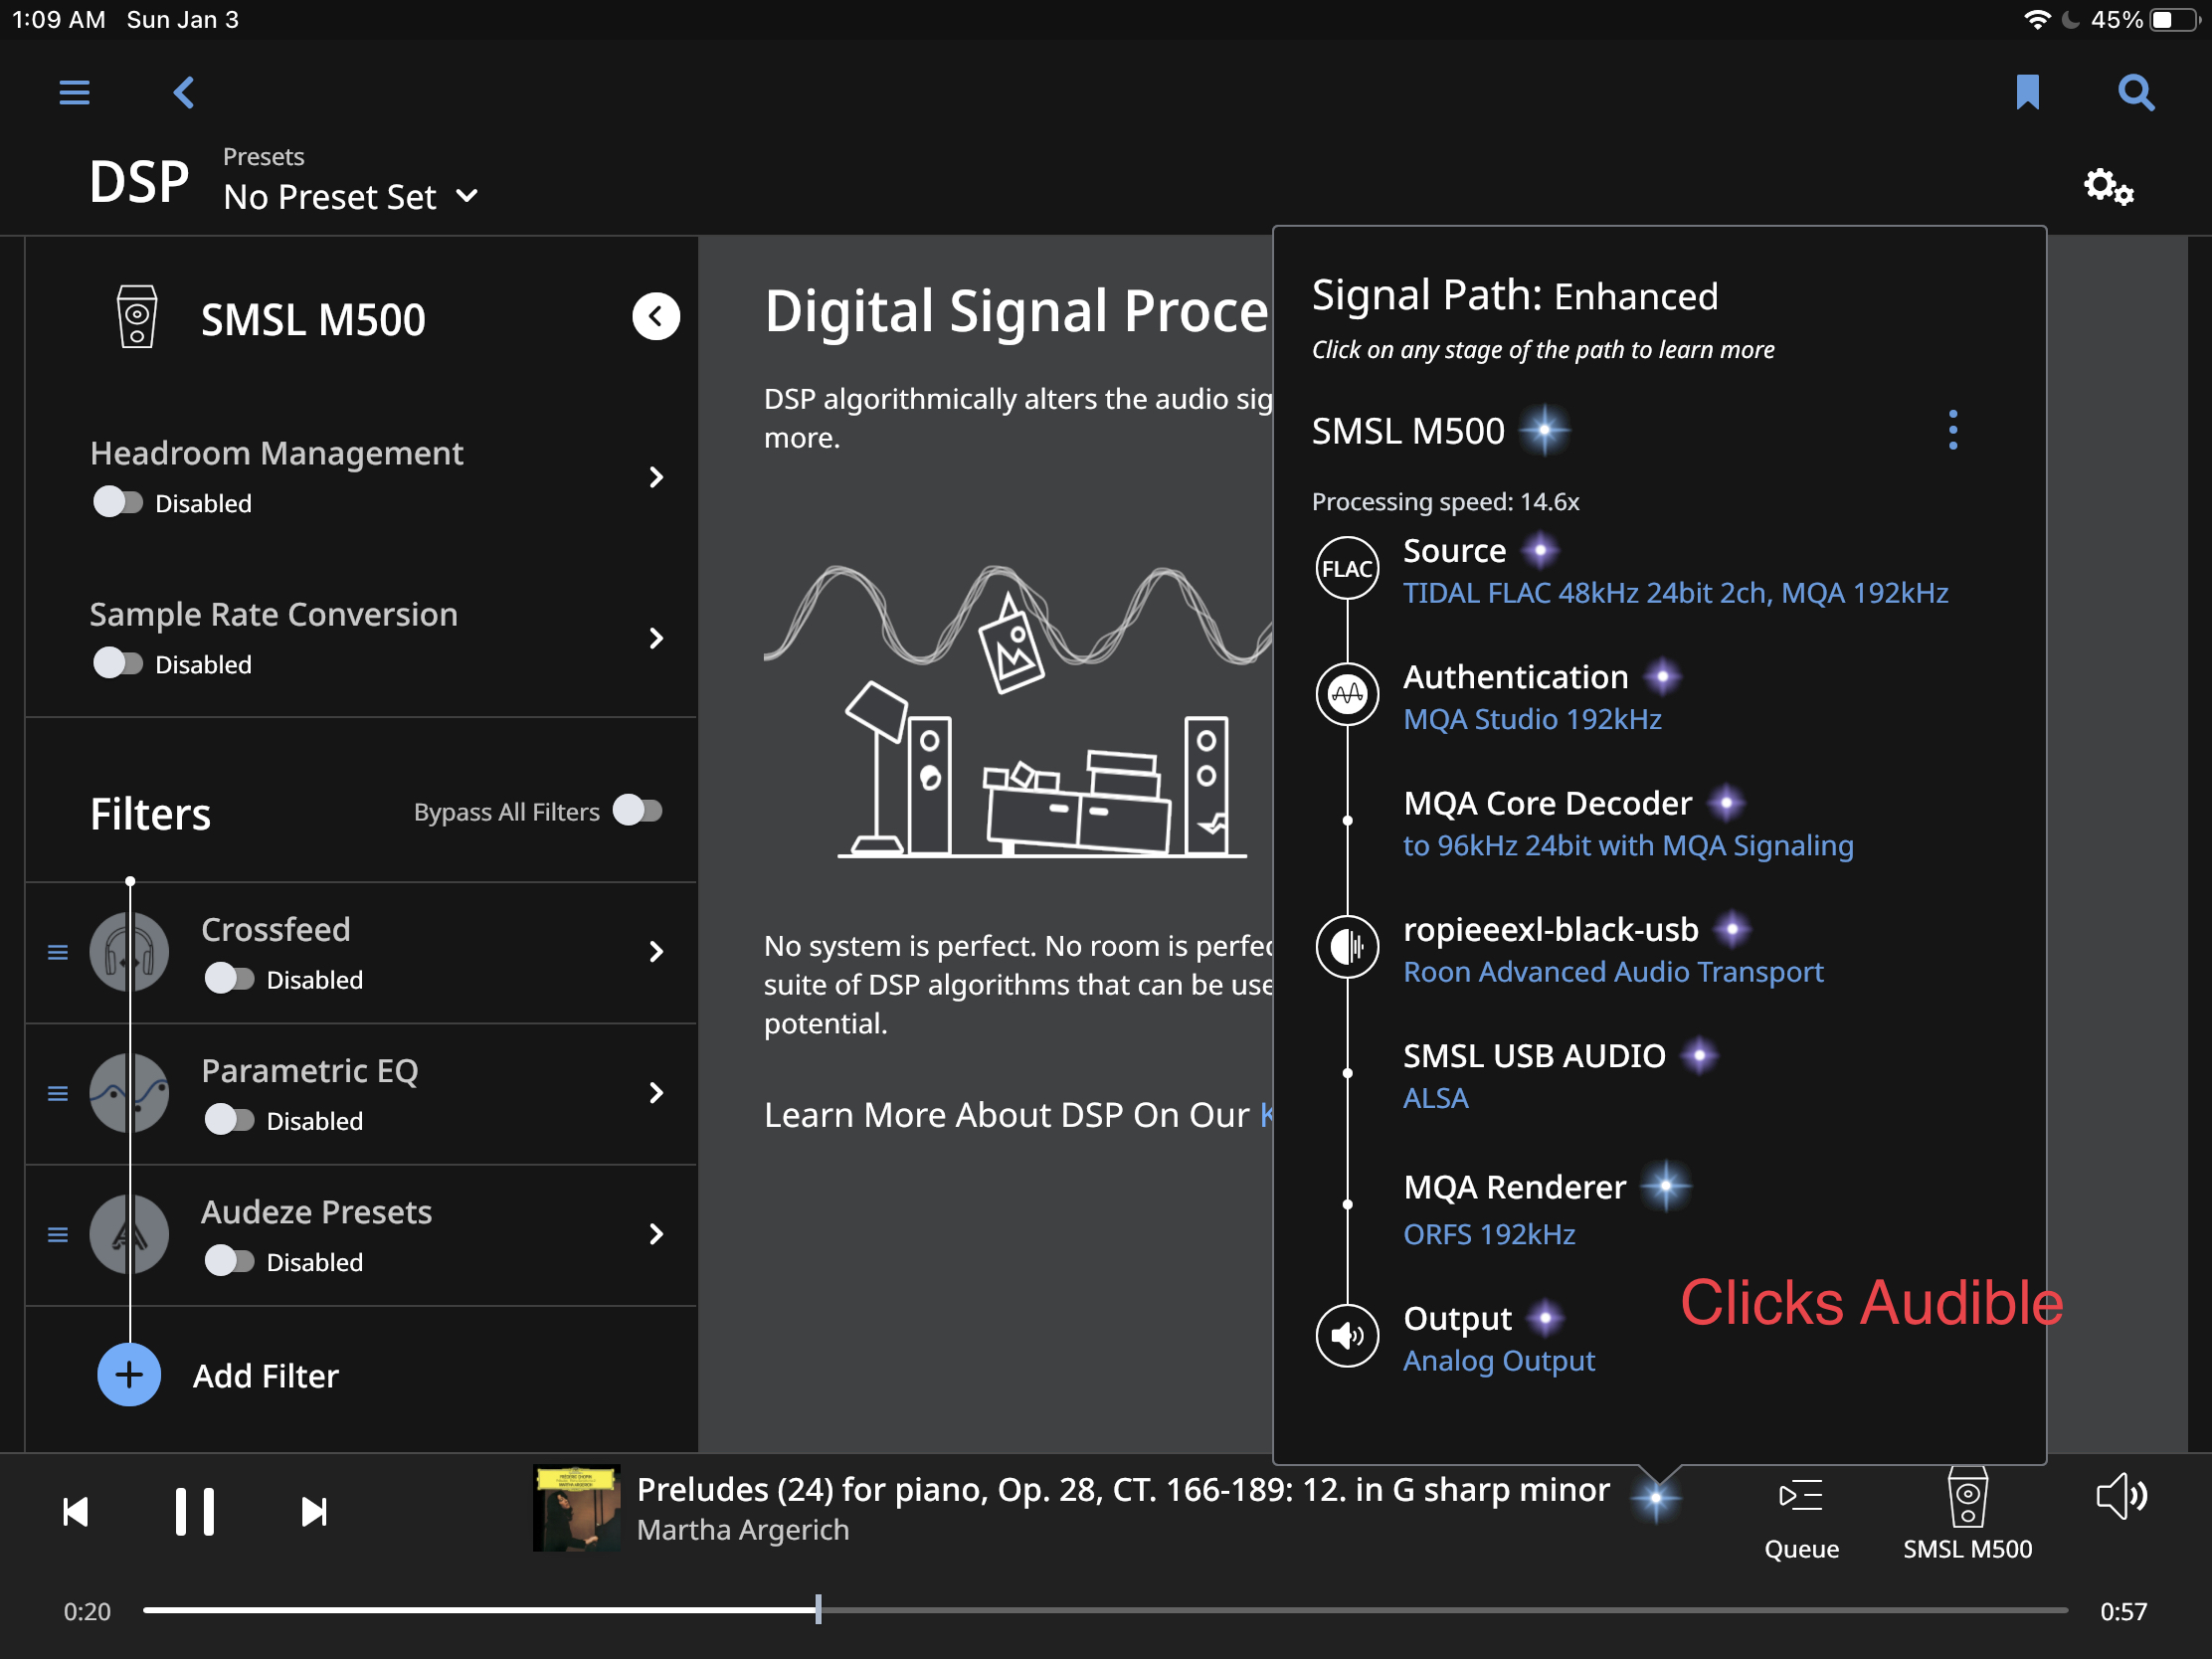Image resolution: width=2212 pixels, height=1659 pixels.
Task: Click the Wi-Fi status icon
Action: pos(2036,20)
